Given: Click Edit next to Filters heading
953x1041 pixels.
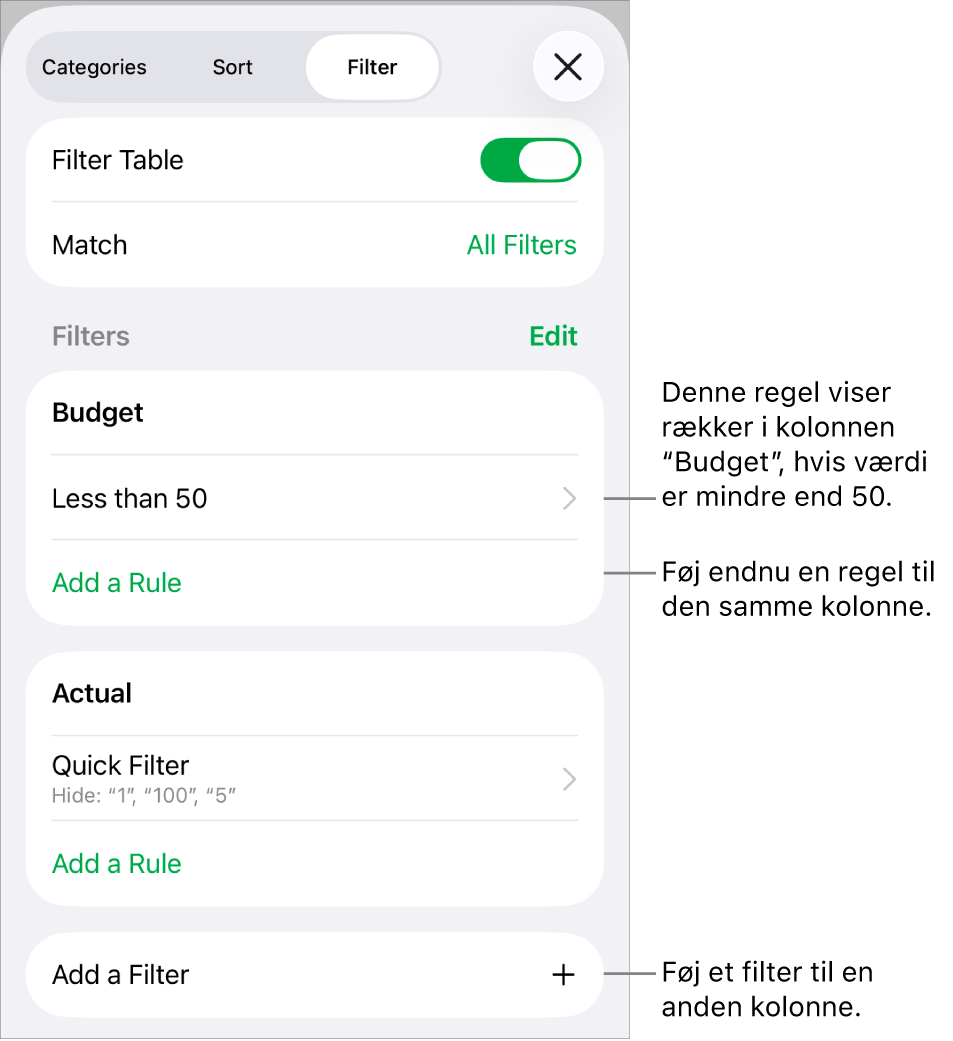Looking at the screenshot, I should (553, 336).
